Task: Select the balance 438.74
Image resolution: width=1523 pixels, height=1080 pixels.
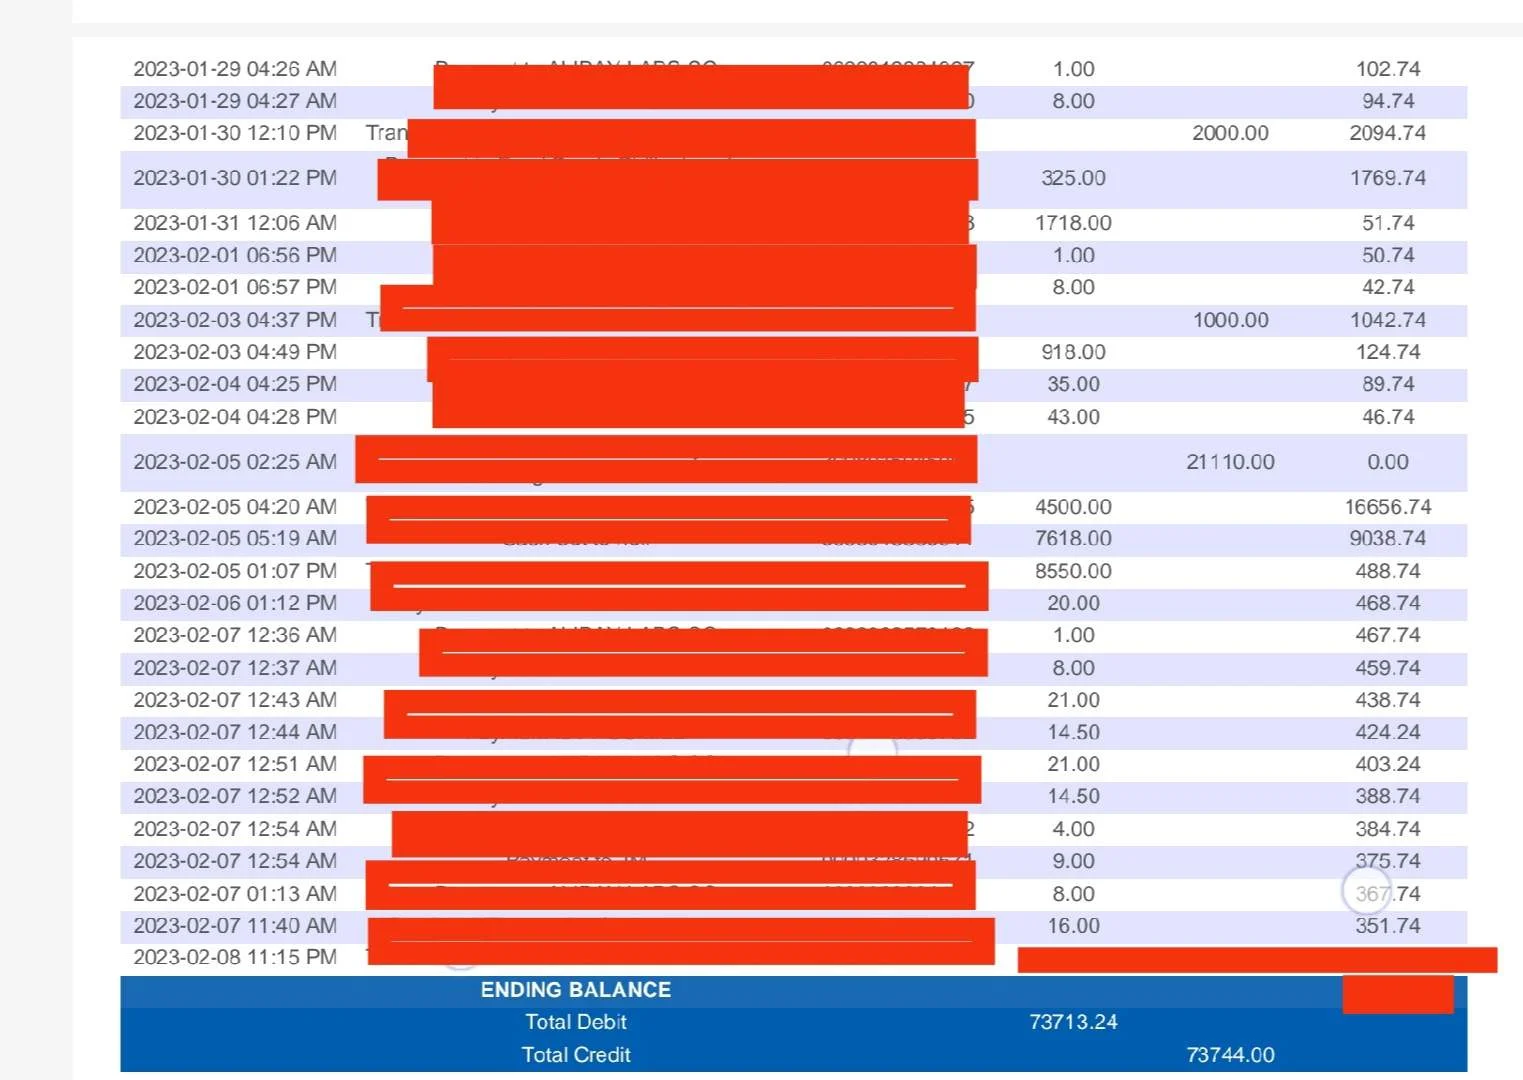Action: coord(1388,700)
